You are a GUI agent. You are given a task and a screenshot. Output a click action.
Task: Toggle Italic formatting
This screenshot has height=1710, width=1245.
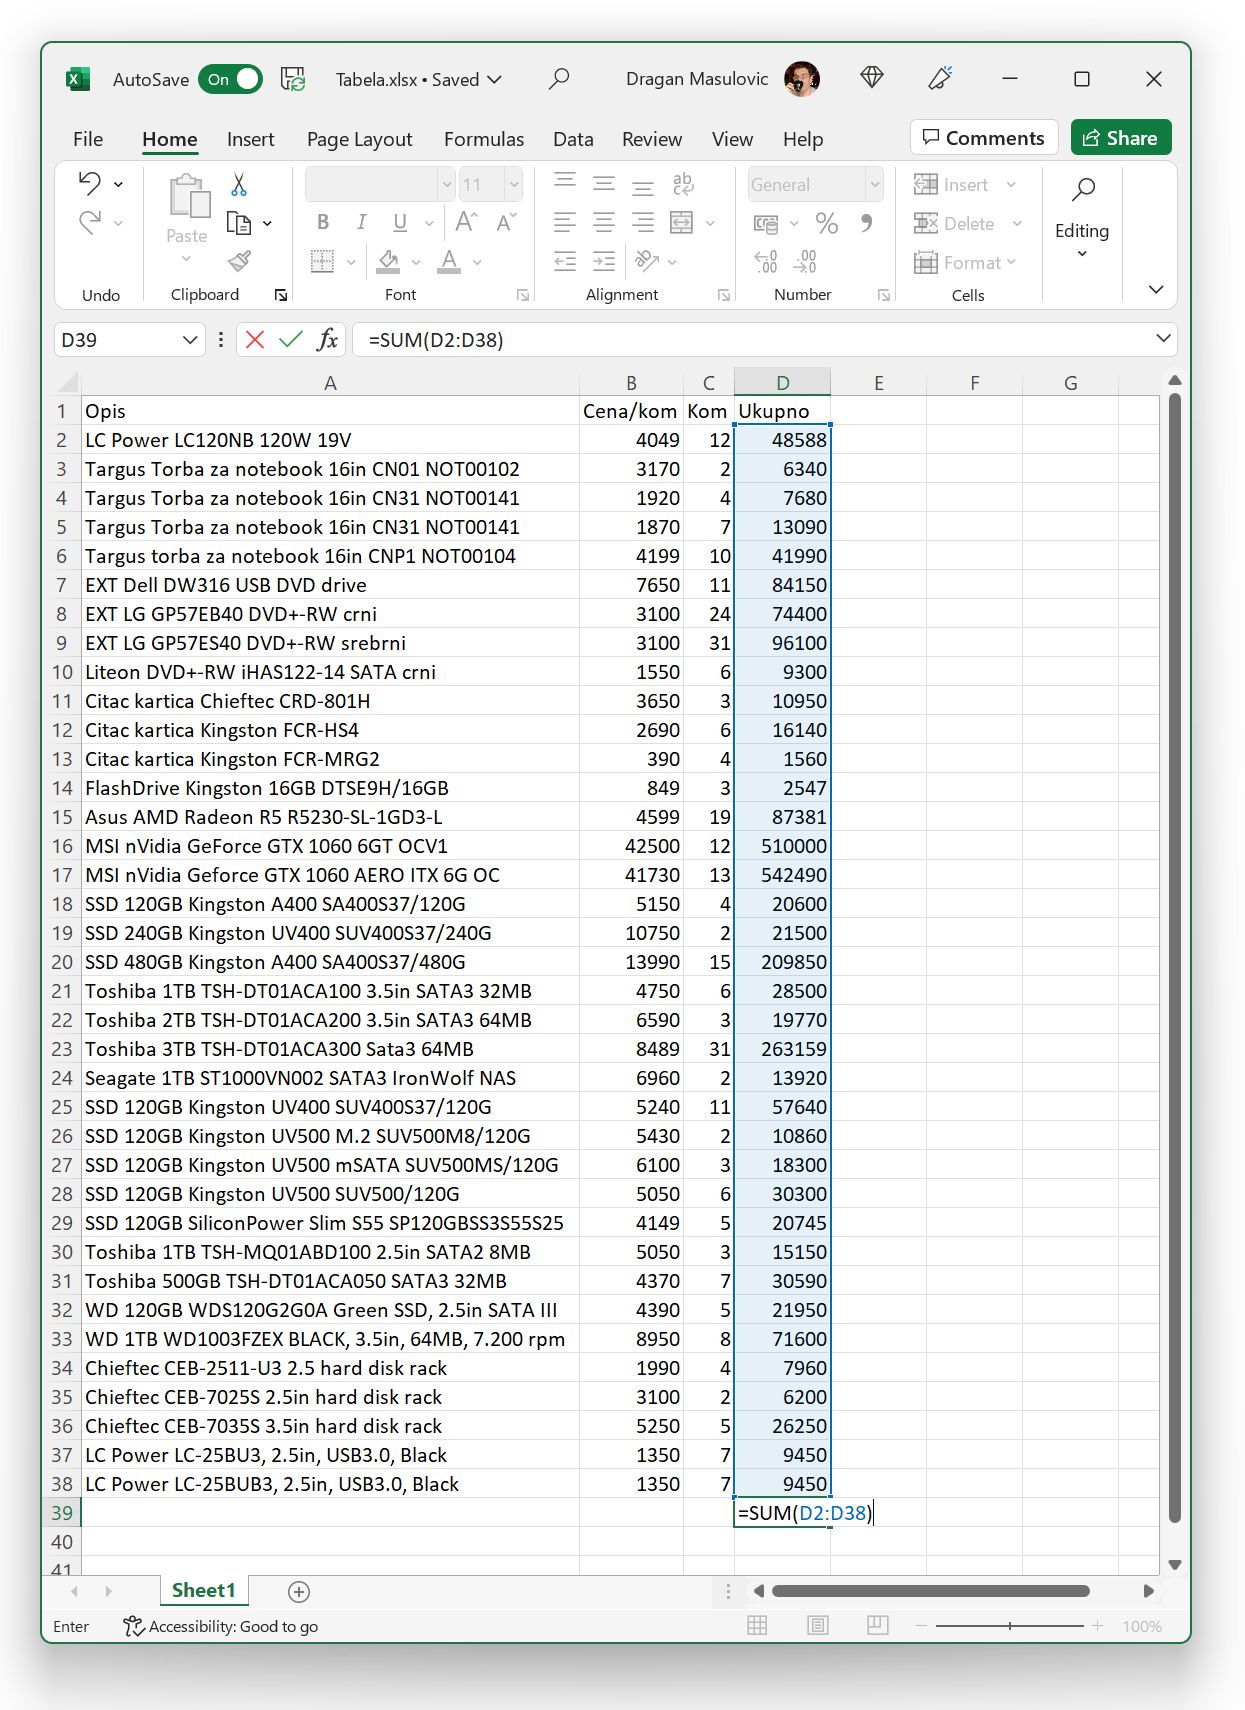click(361, 222)
